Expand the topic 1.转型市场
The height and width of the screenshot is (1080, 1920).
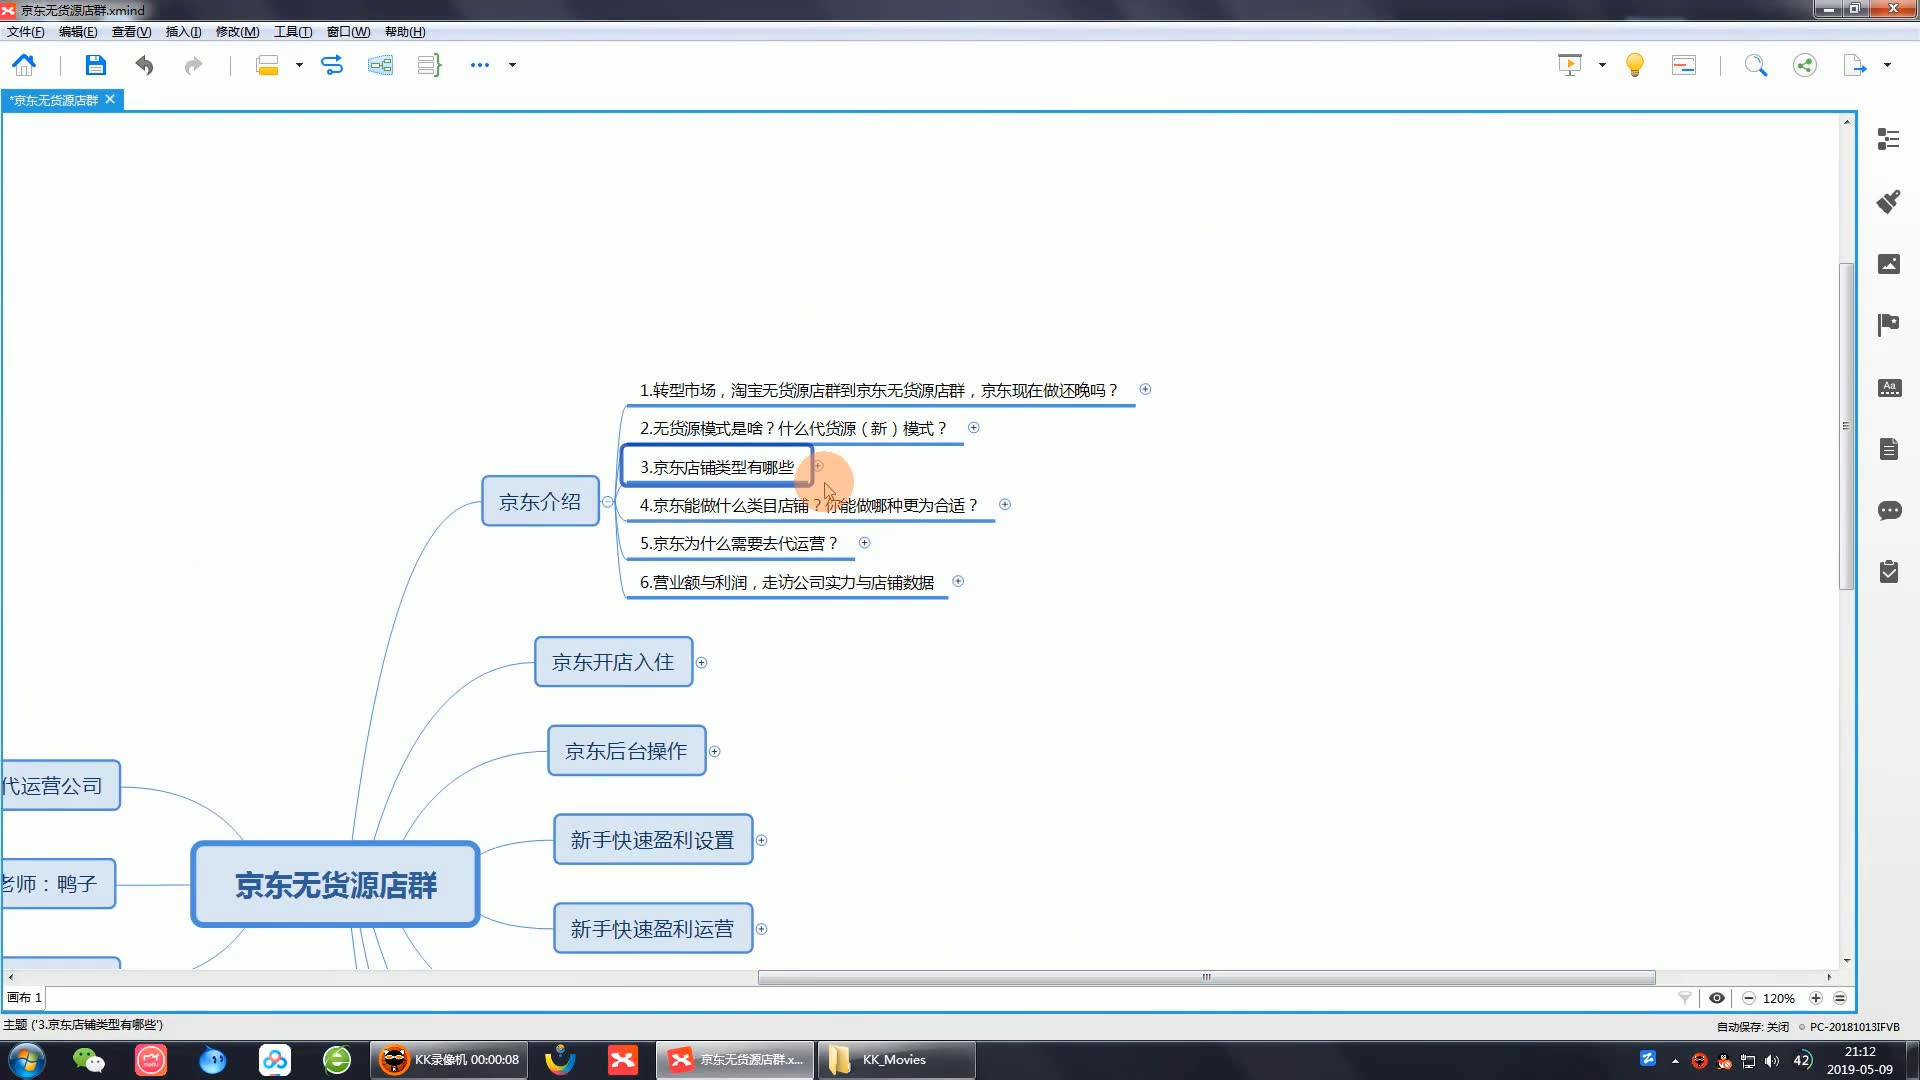tap(1145, 389)
